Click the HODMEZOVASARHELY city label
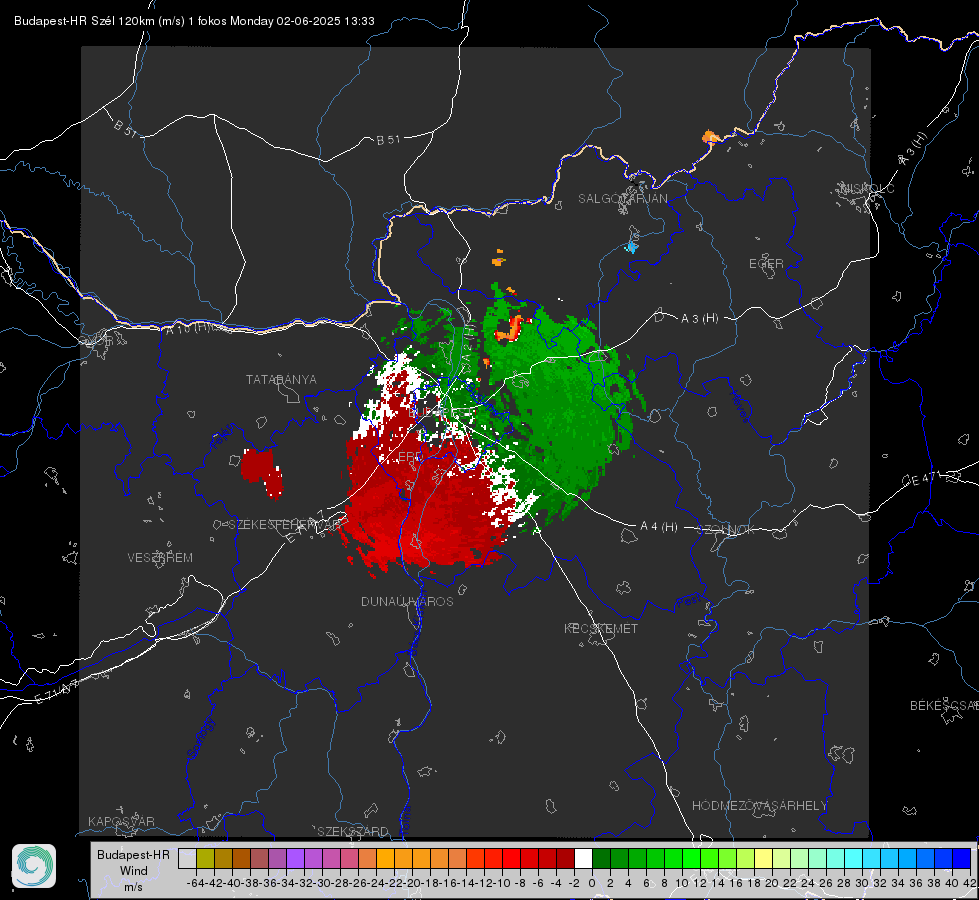Image resolution: width=979 pixels, height=900 pixels. tap(759, 806)
